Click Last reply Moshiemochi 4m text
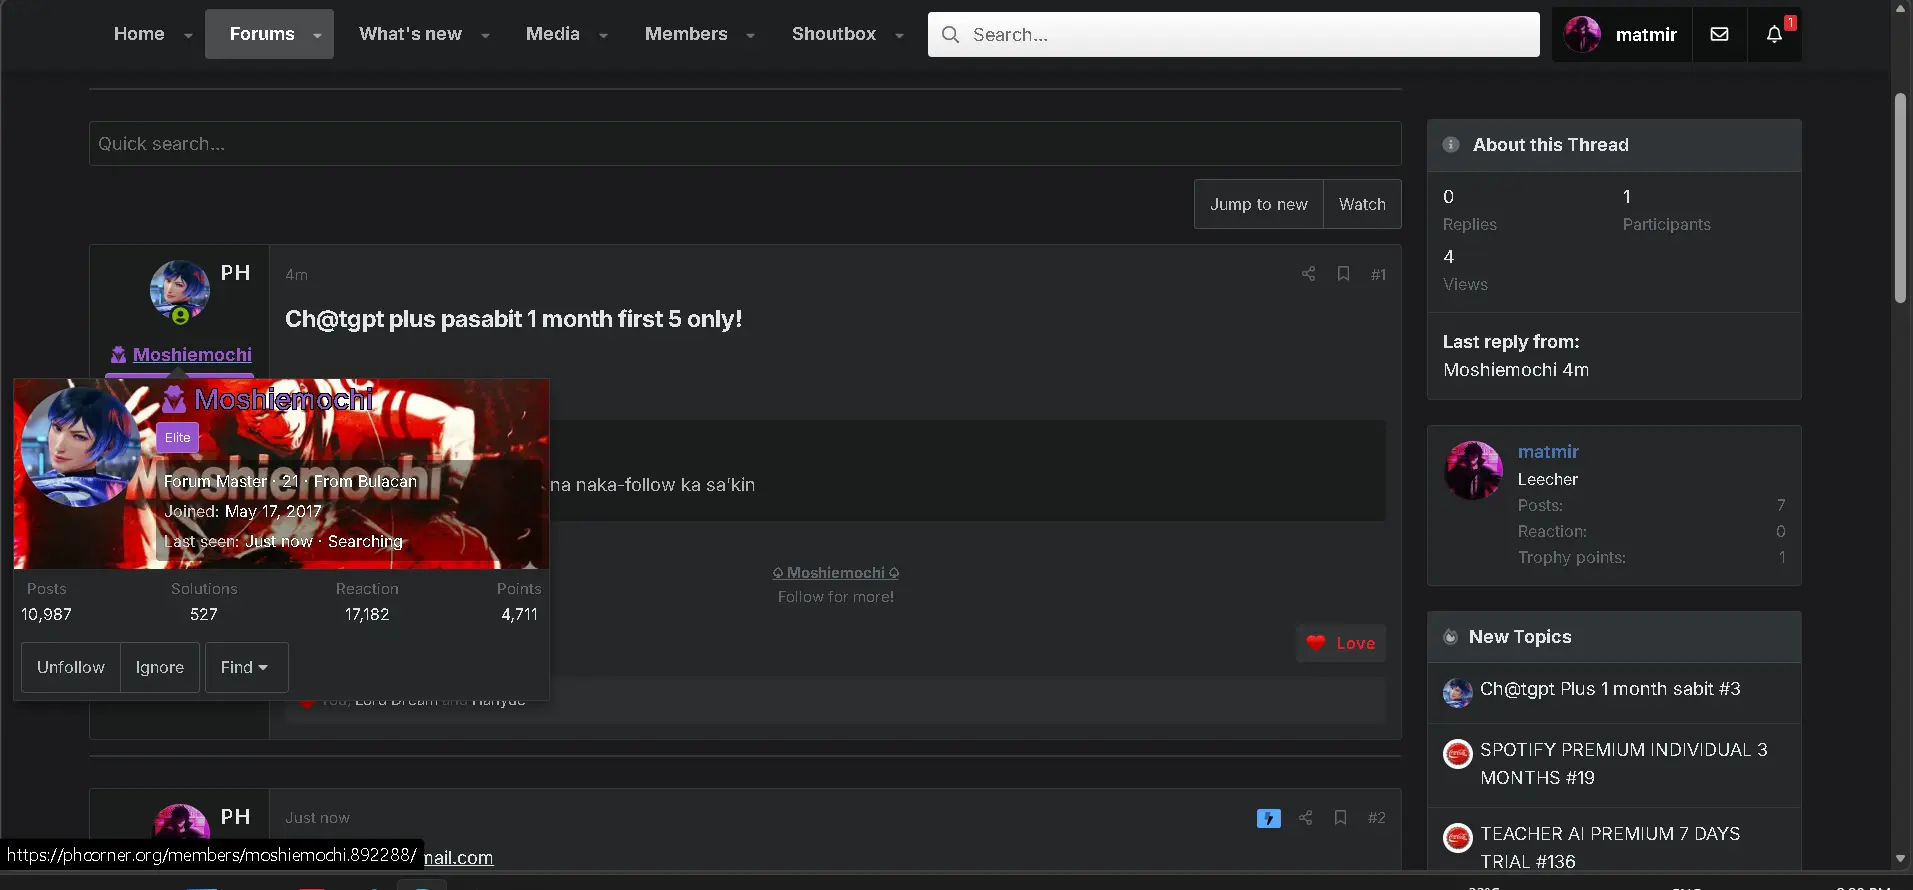The height and width of the screenshot is (890, 1913). point(1516,370)
